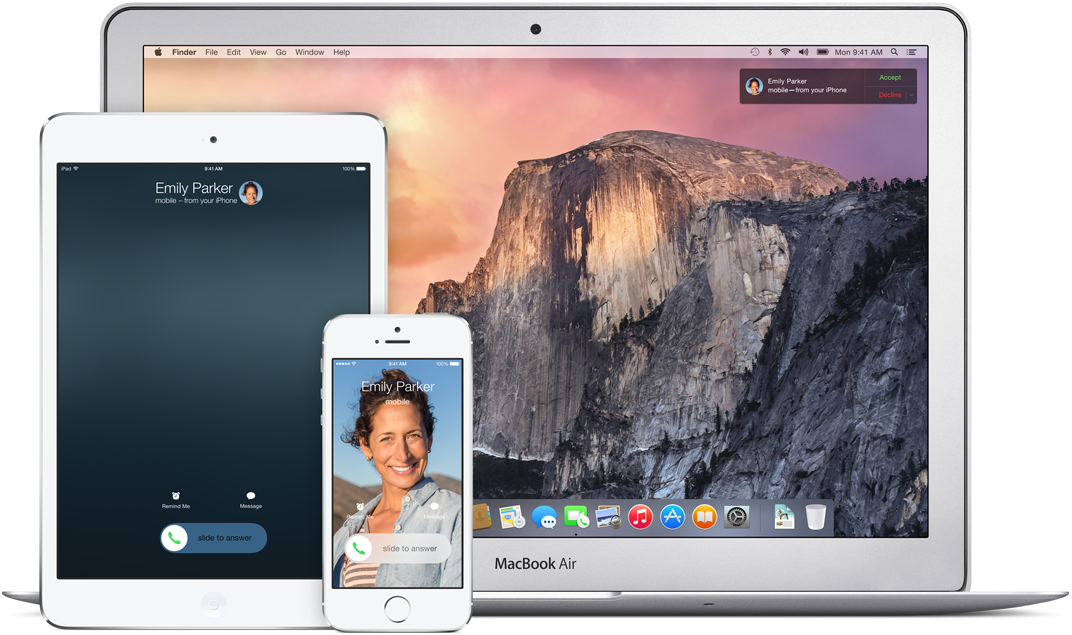The width and height of the screenshot is (1072, 635).
Task: Click Emily Parker's avatar in Mac notification
Action: pos(754,86)
